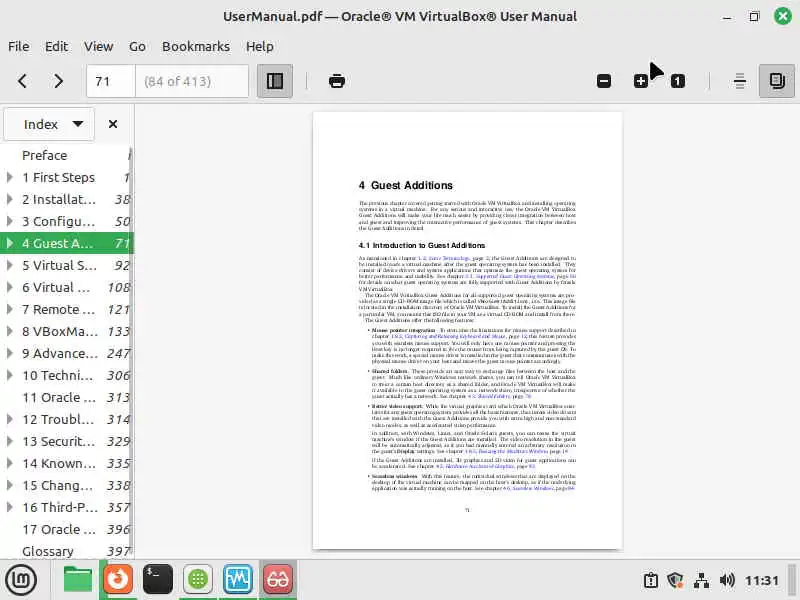Screen dimensions: 800x600
Task: Expand the 9 Advanced chapter
Action: (x=10, y=353)
